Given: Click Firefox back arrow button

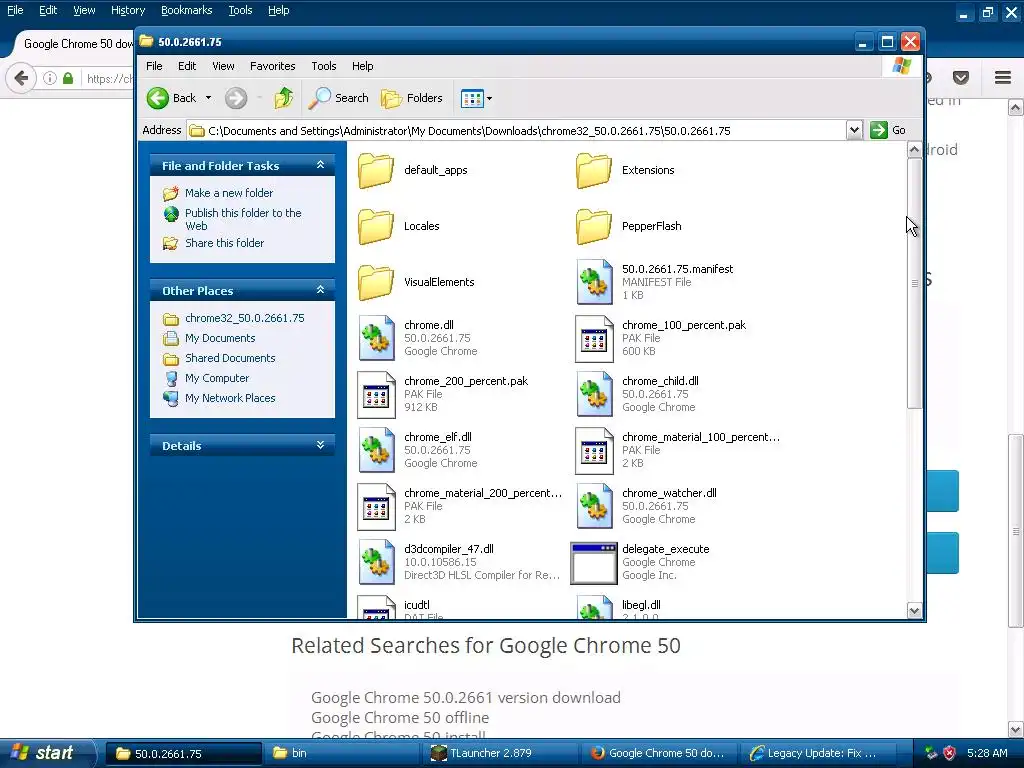Looking at the screenshot, I should (21, 78).
